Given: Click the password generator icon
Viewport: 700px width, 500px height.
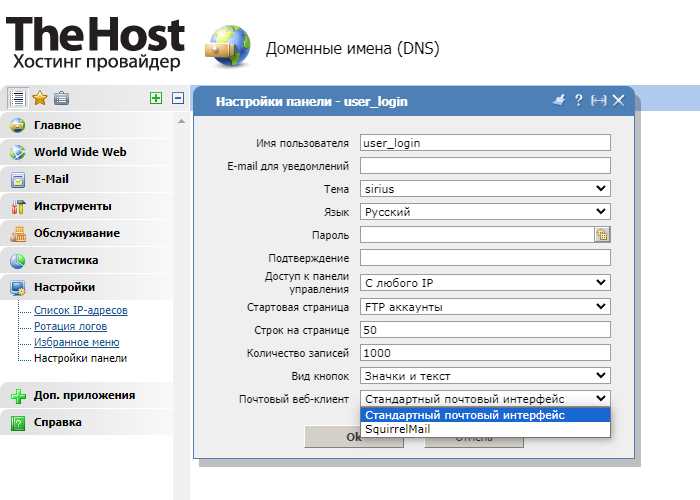Looking at the screenshot, I should pyautogui.click(x=602, y=234).
